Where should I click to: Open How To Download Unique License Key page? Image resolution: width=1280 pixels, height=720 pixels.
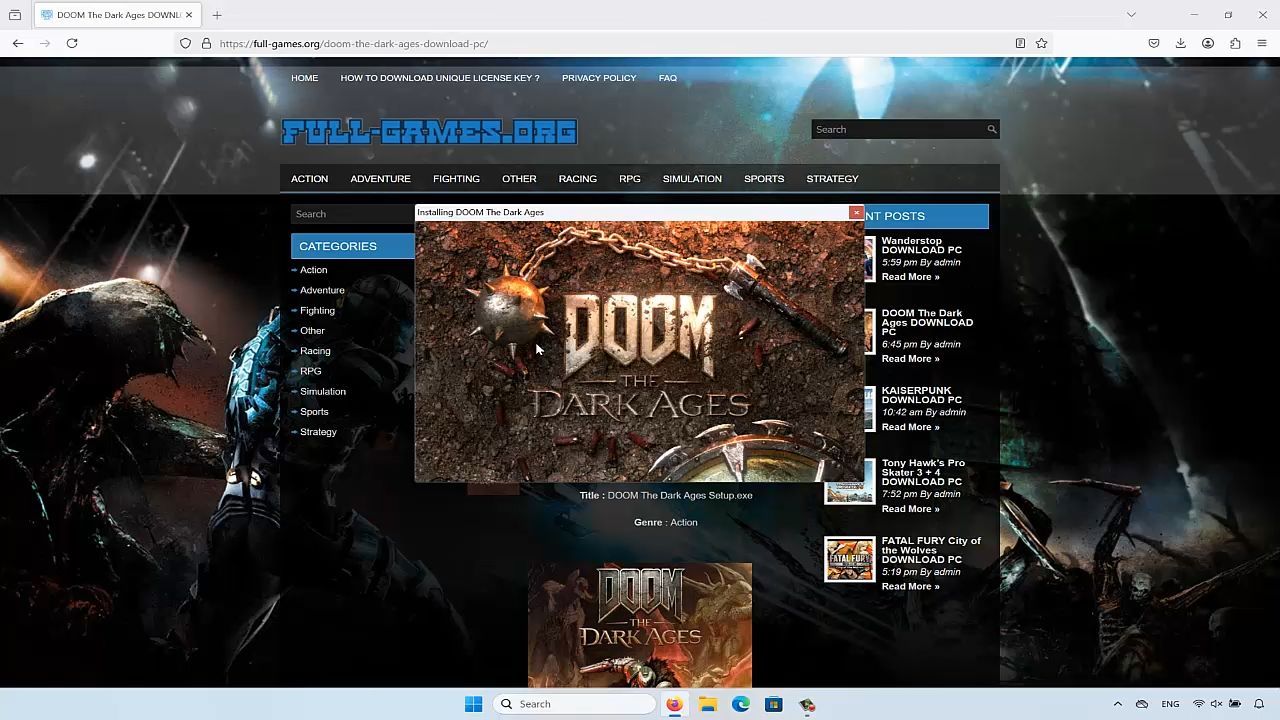click(439, 78)
